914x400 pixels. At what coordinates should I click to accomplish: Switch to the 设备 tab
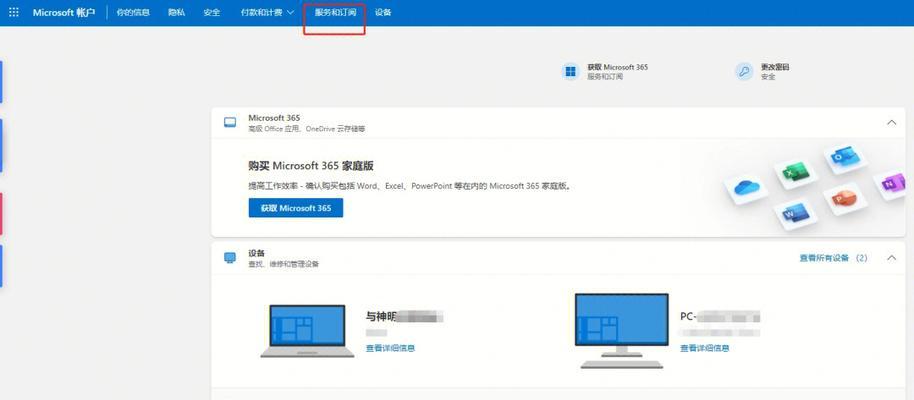(383, 12)
